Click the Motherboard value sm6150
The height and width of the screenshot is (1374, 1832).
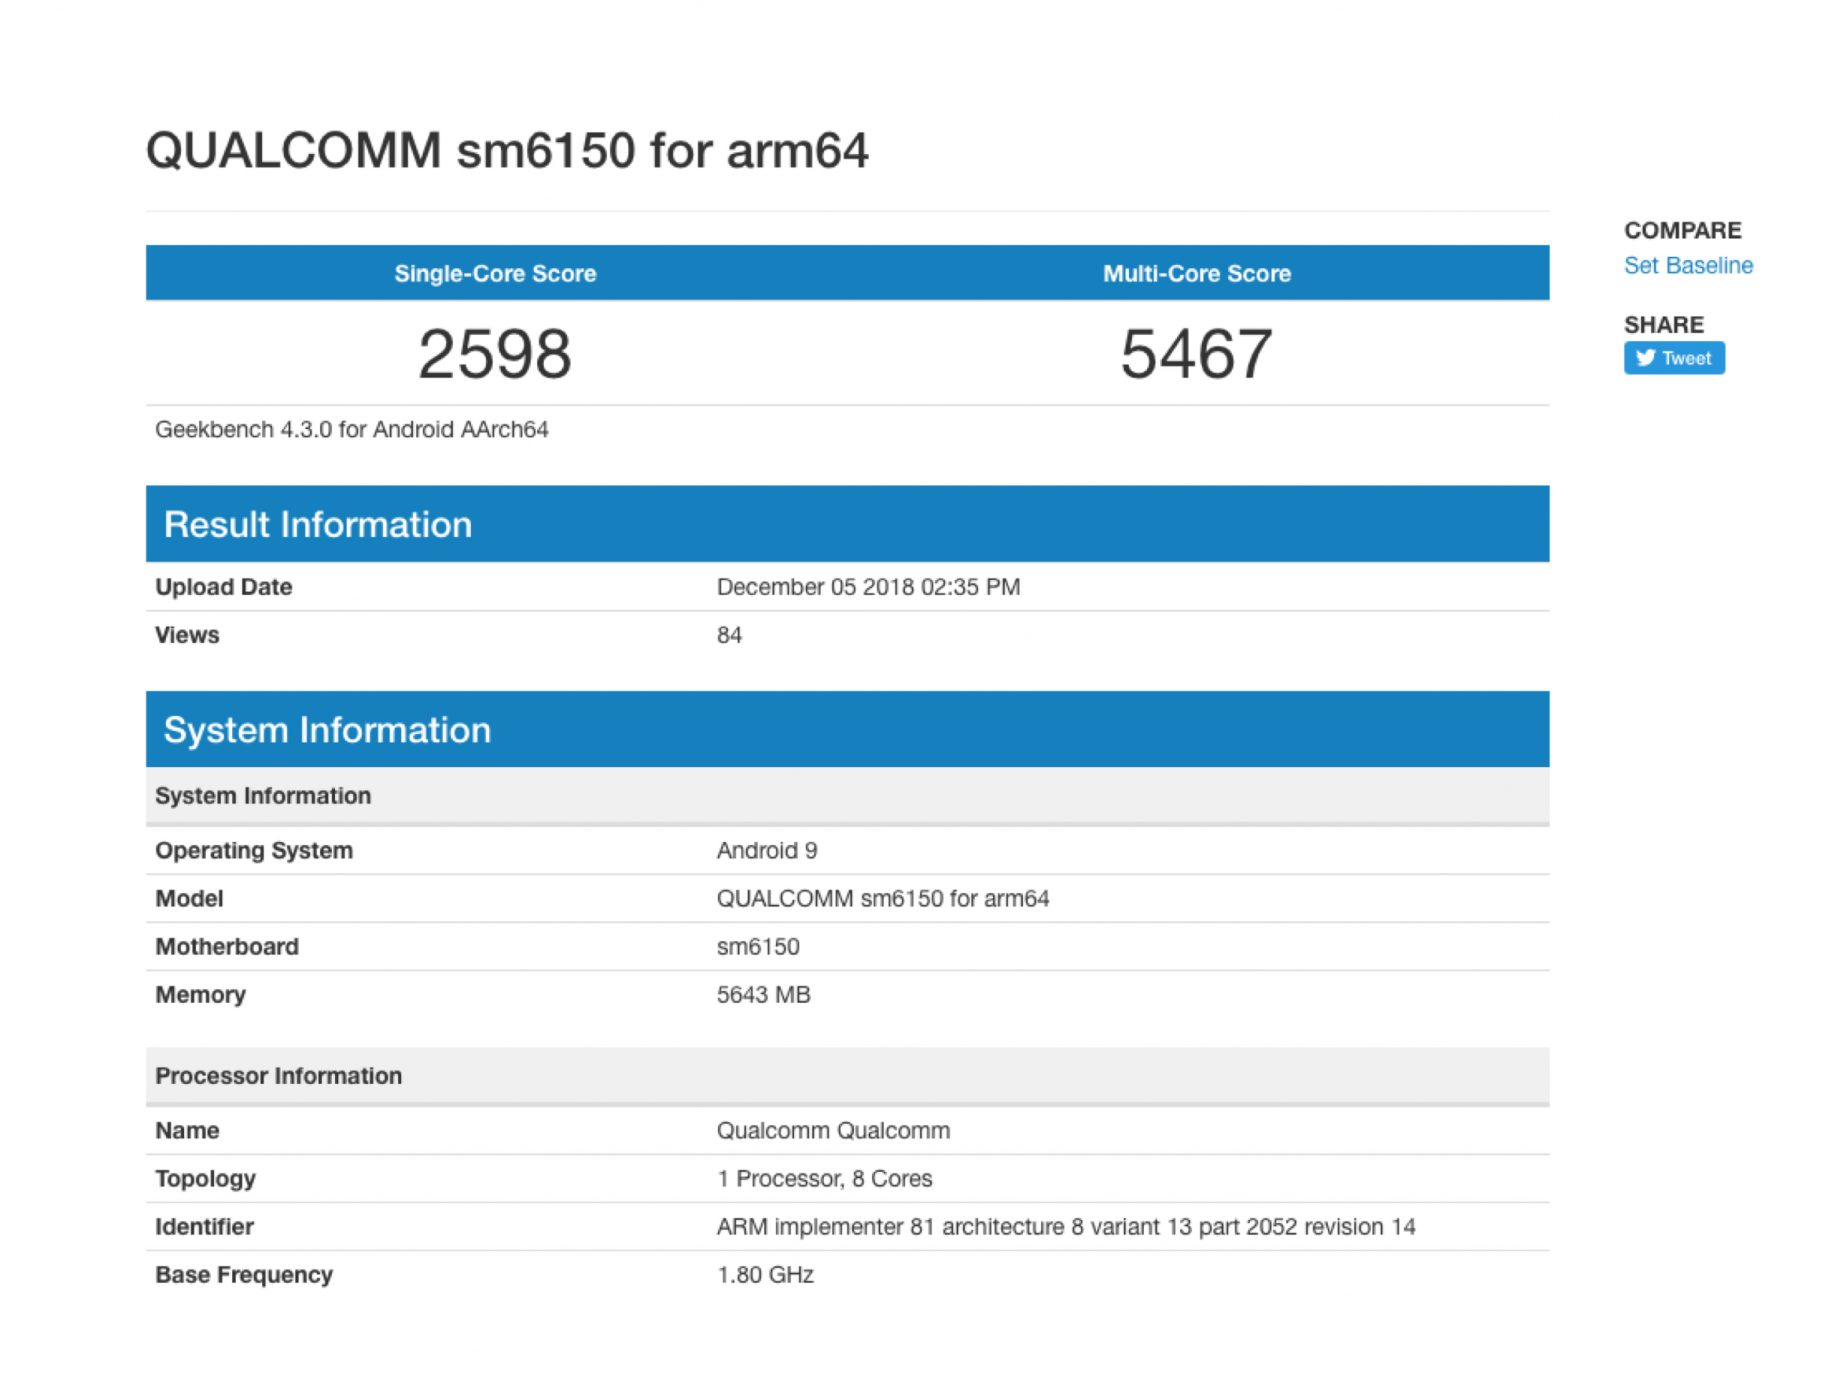[757, 947]
